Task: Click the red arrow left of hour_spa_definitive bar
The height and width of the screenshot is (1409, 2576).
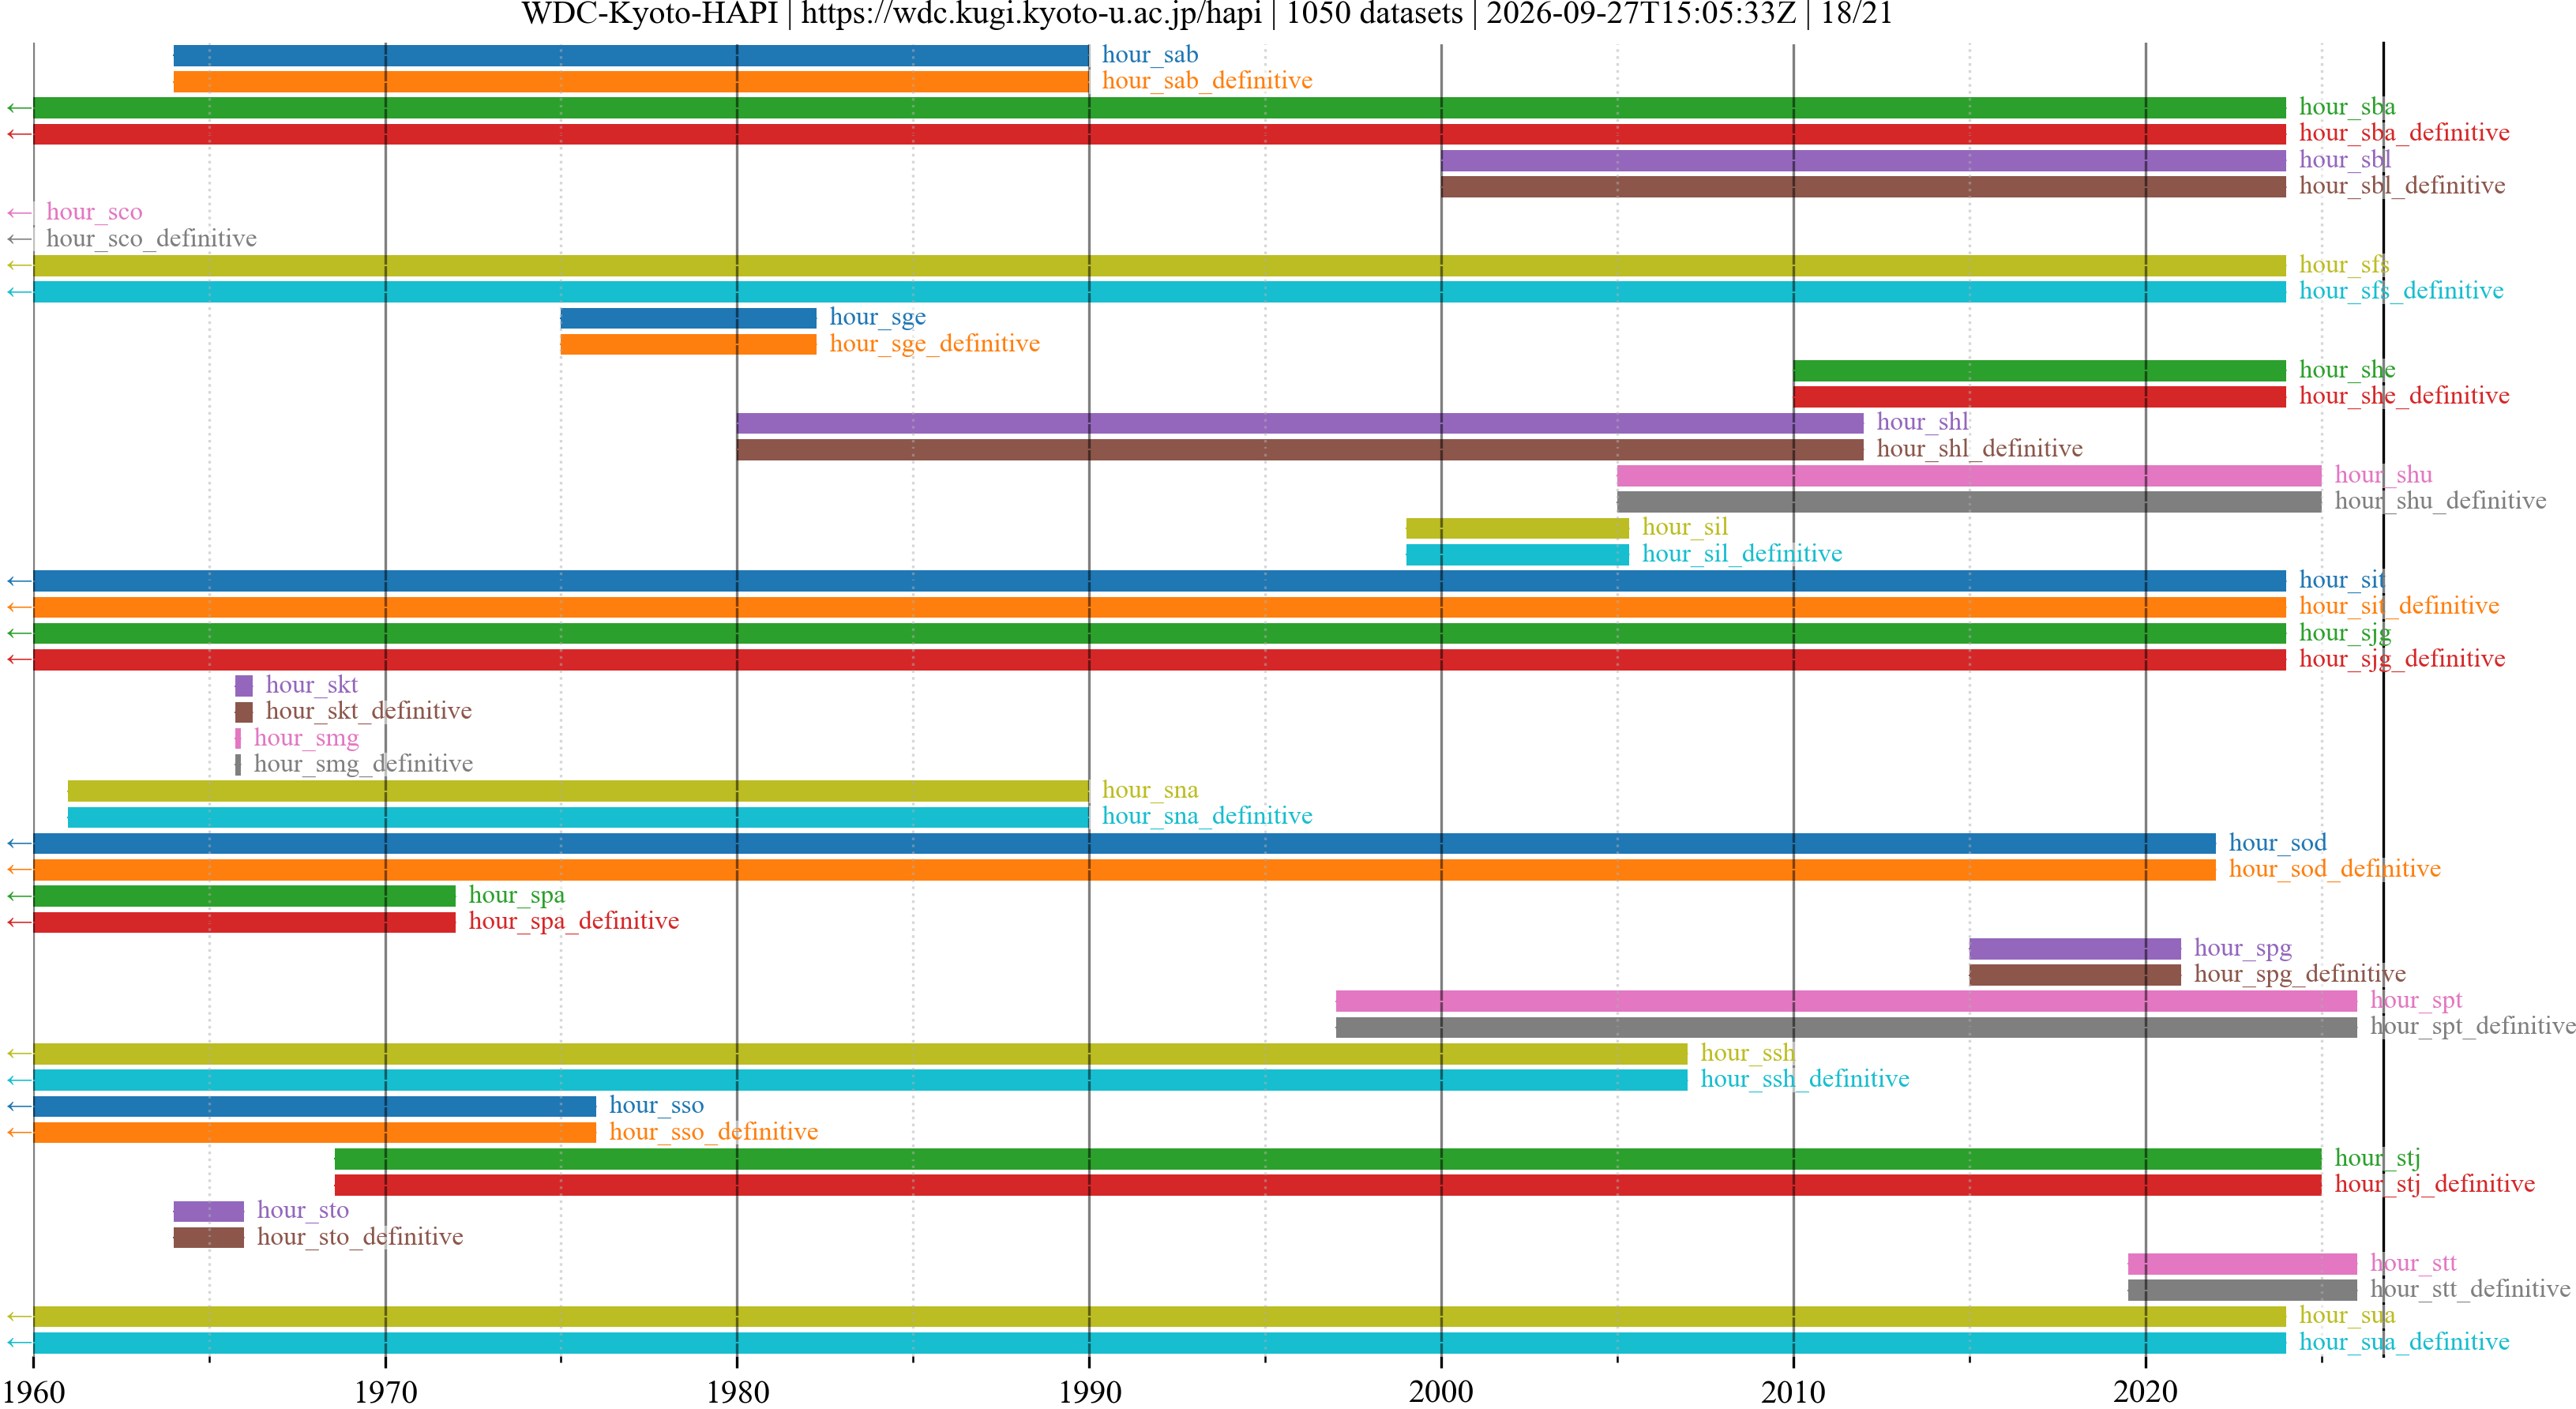Action: pos(19,922)
